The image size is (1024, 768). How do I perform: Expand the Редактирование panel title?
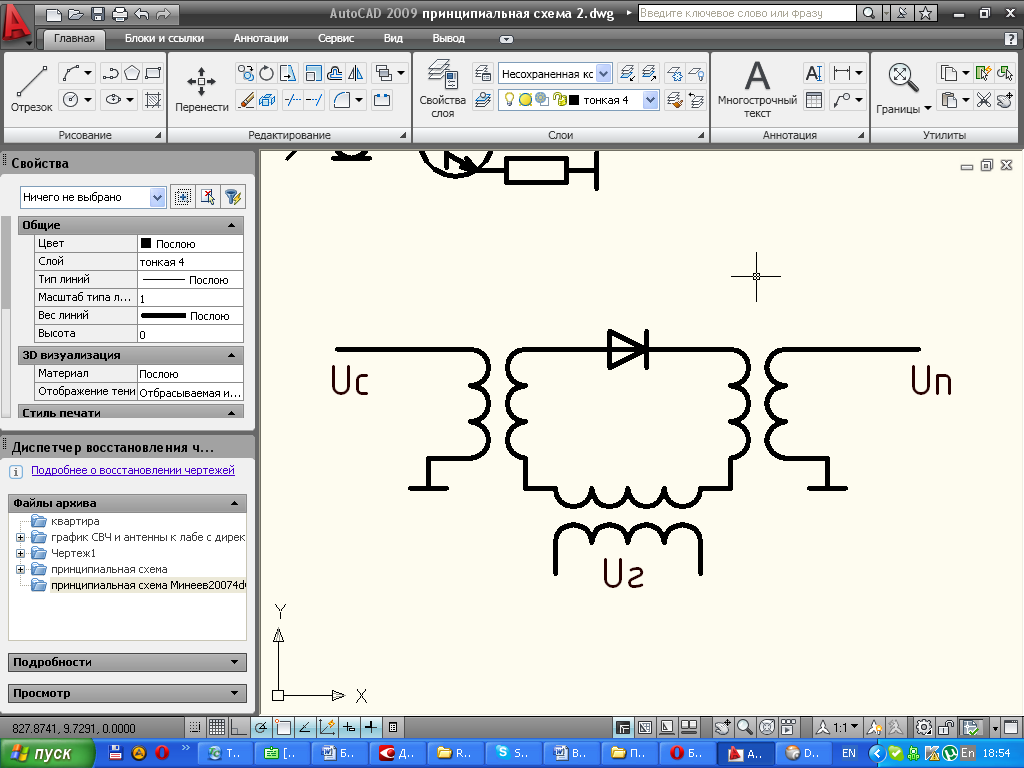point(289,135)
